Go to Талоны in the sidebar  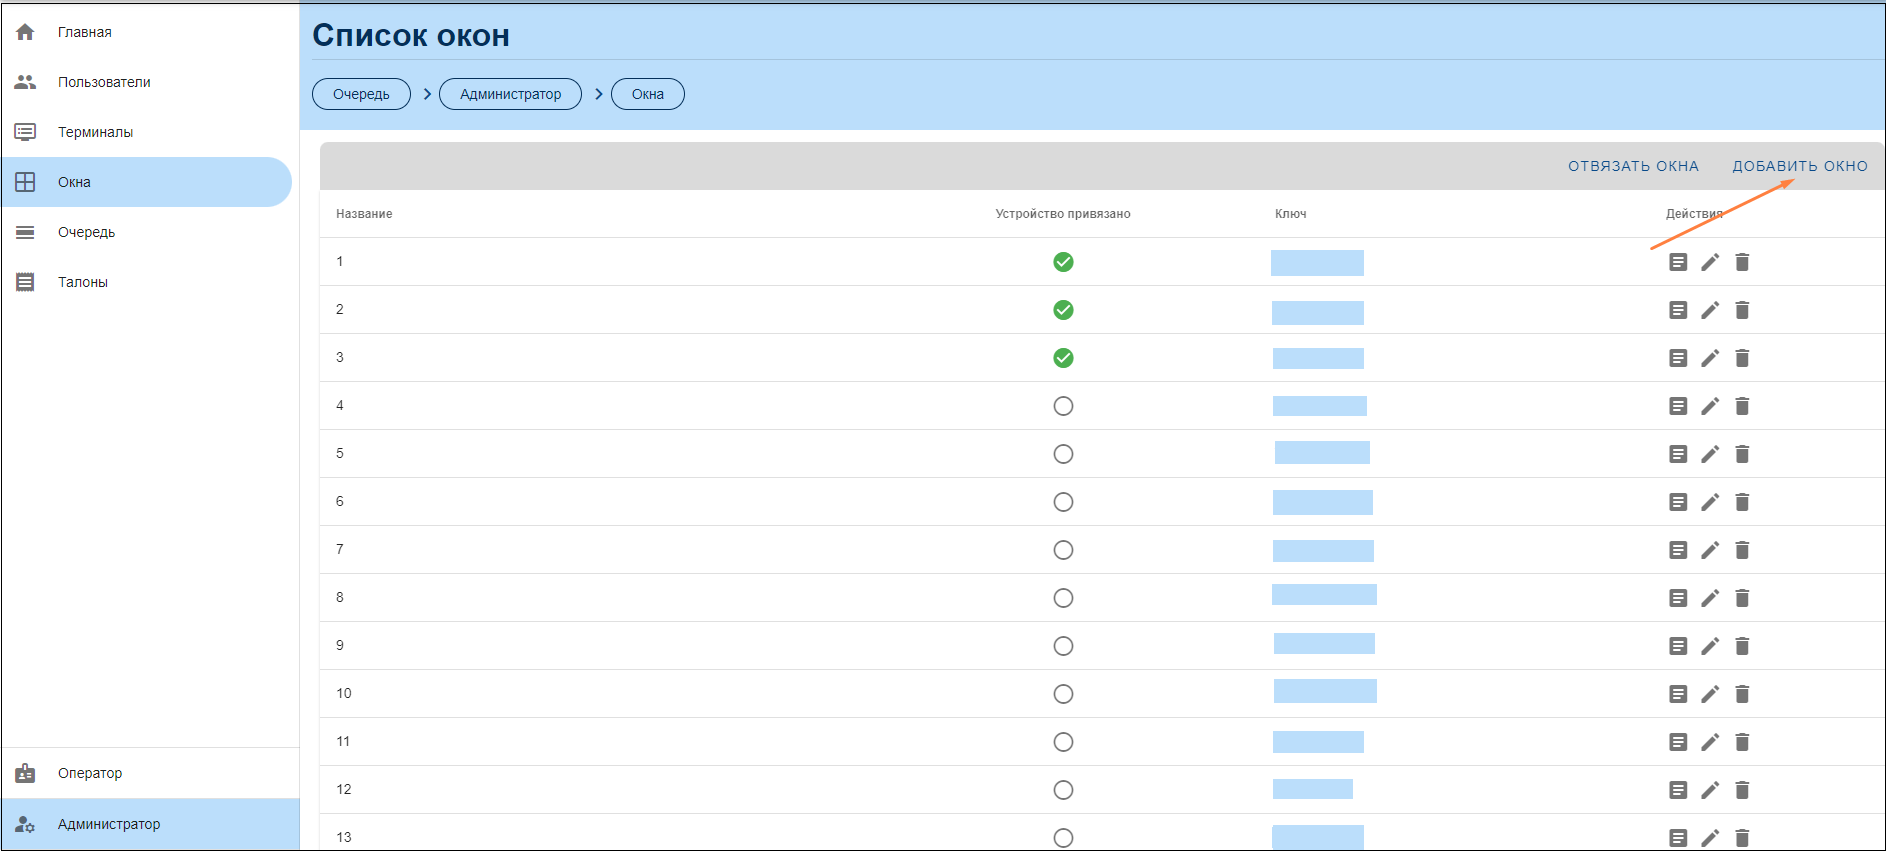[x=83, y=282]
